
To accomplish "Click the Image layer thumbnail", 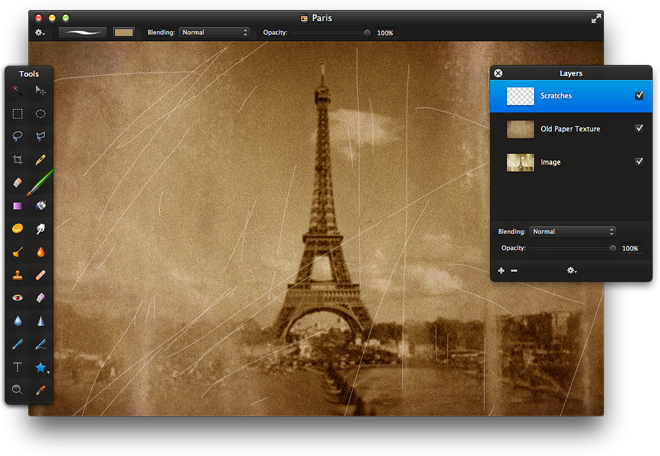I will coord(520,163).
